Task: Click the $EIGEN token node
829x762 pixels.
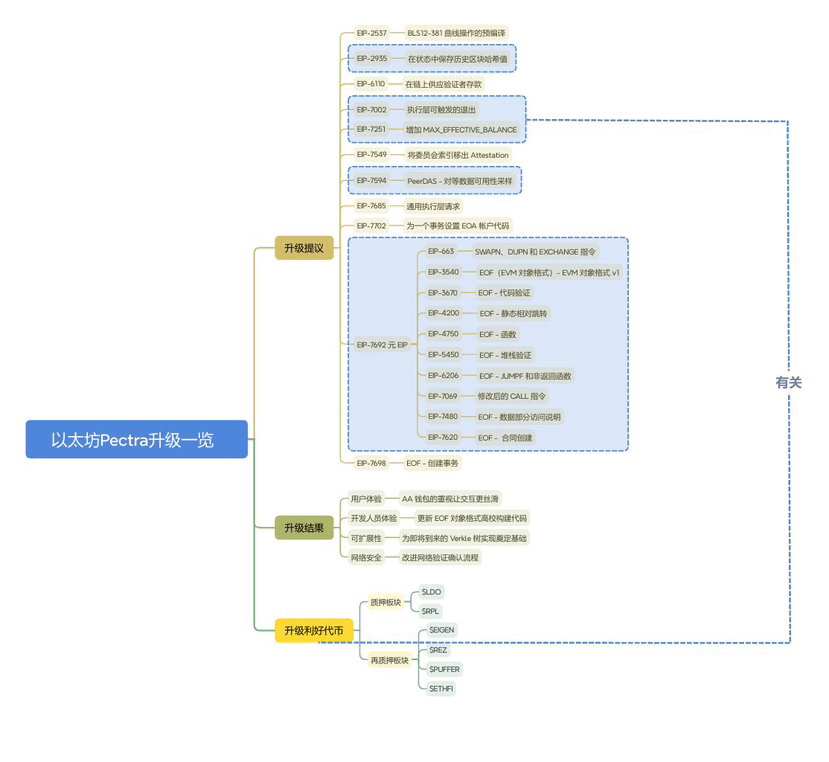Action: [441, 630]
